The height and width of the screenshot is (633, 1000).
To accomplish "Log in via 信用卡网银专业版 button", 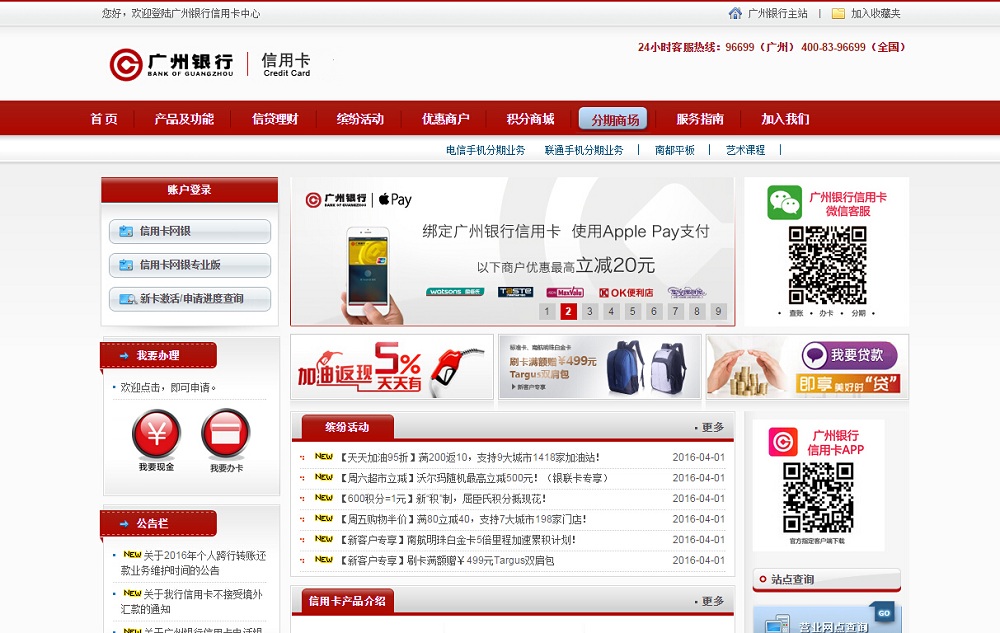I will click(190, 265).
